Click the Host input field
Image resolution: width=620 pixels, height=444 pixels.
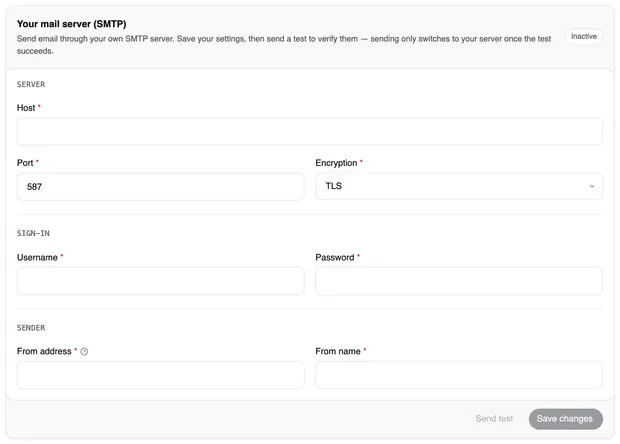point(310,131)
